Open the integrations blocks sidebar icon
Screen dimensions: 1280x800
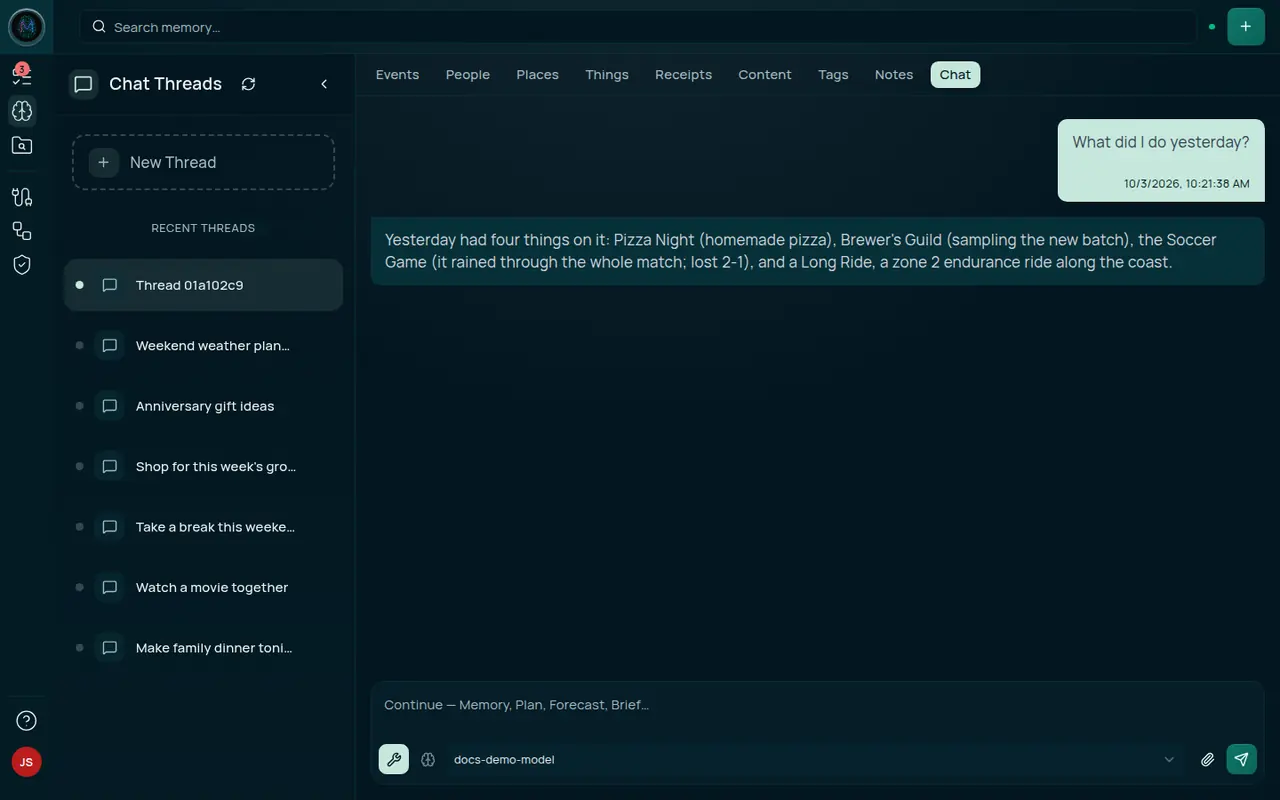click(x=22, y=231)
